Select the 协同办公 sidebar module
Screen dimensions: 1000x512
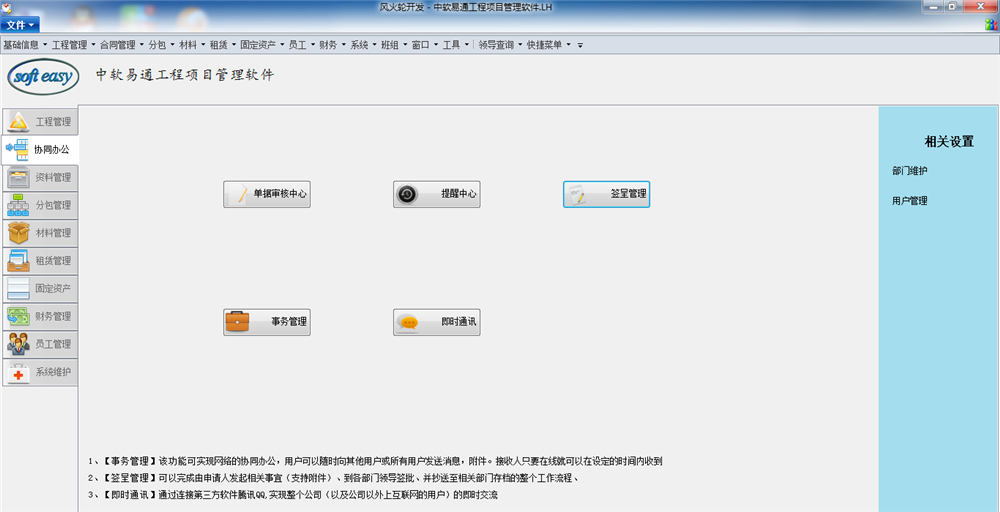[x=40, y=149]
